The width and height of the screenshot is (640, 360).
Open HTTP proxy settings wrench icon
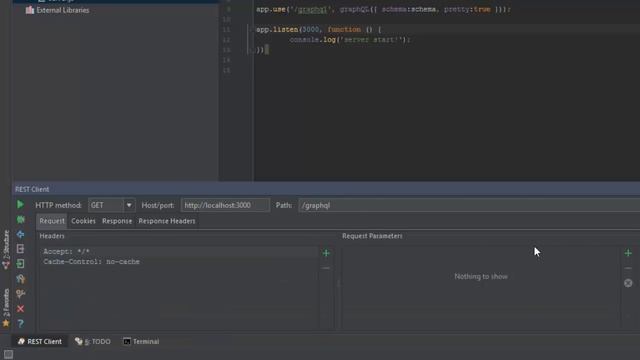point(20,279)
